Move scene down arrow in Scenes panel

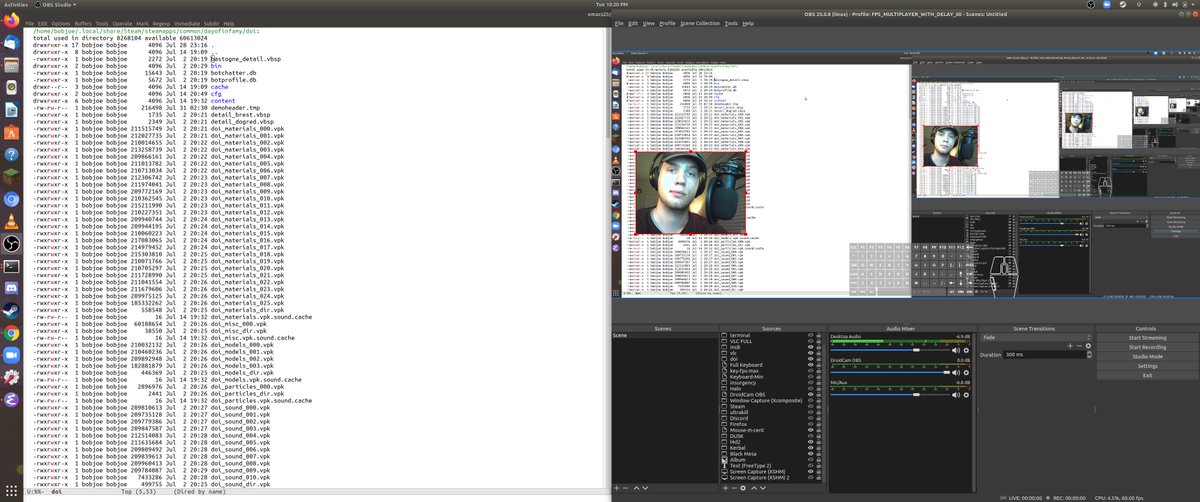(x=645, y=488)
